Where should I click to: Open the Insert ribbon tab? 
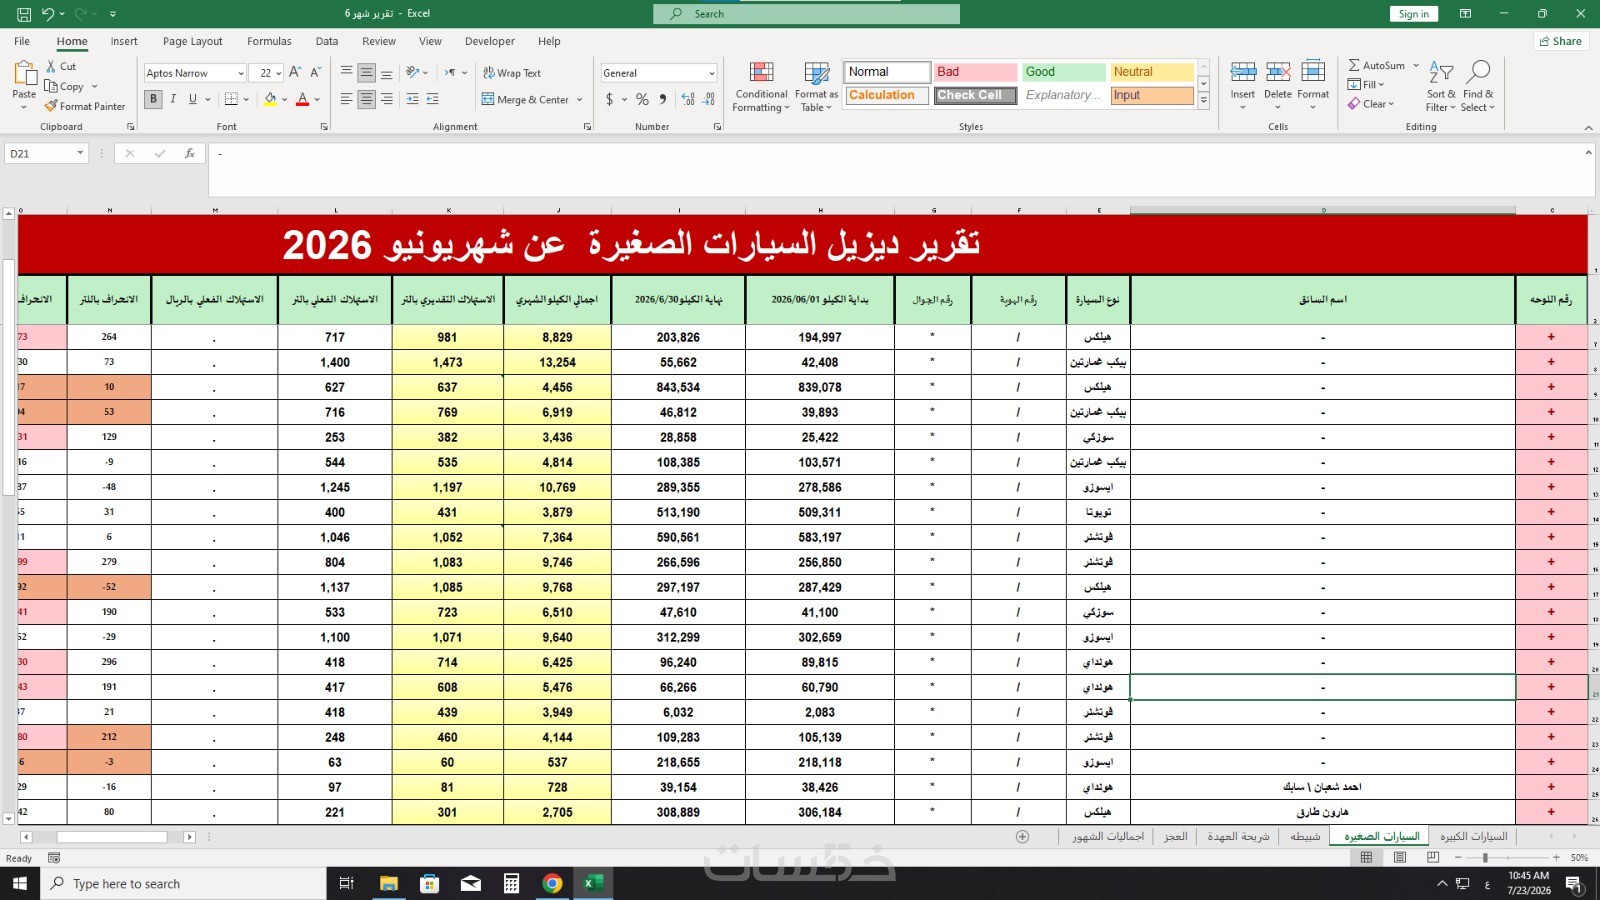tap(124, 41)
